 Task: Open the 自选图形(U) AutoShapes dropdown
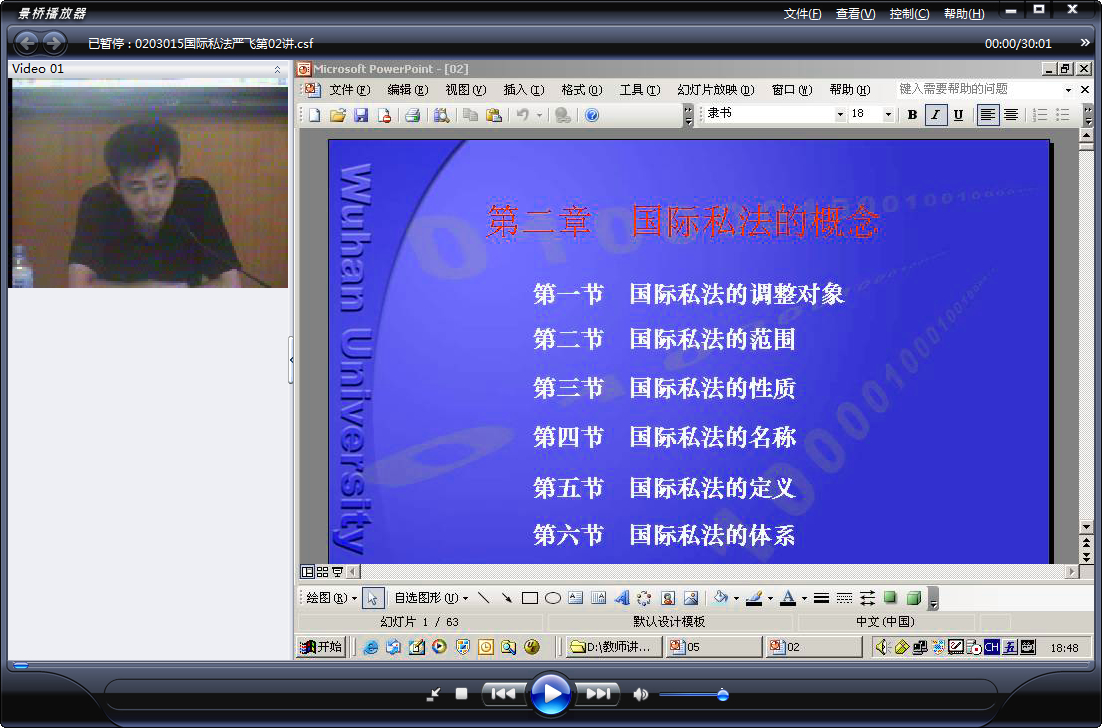point(432,598)
